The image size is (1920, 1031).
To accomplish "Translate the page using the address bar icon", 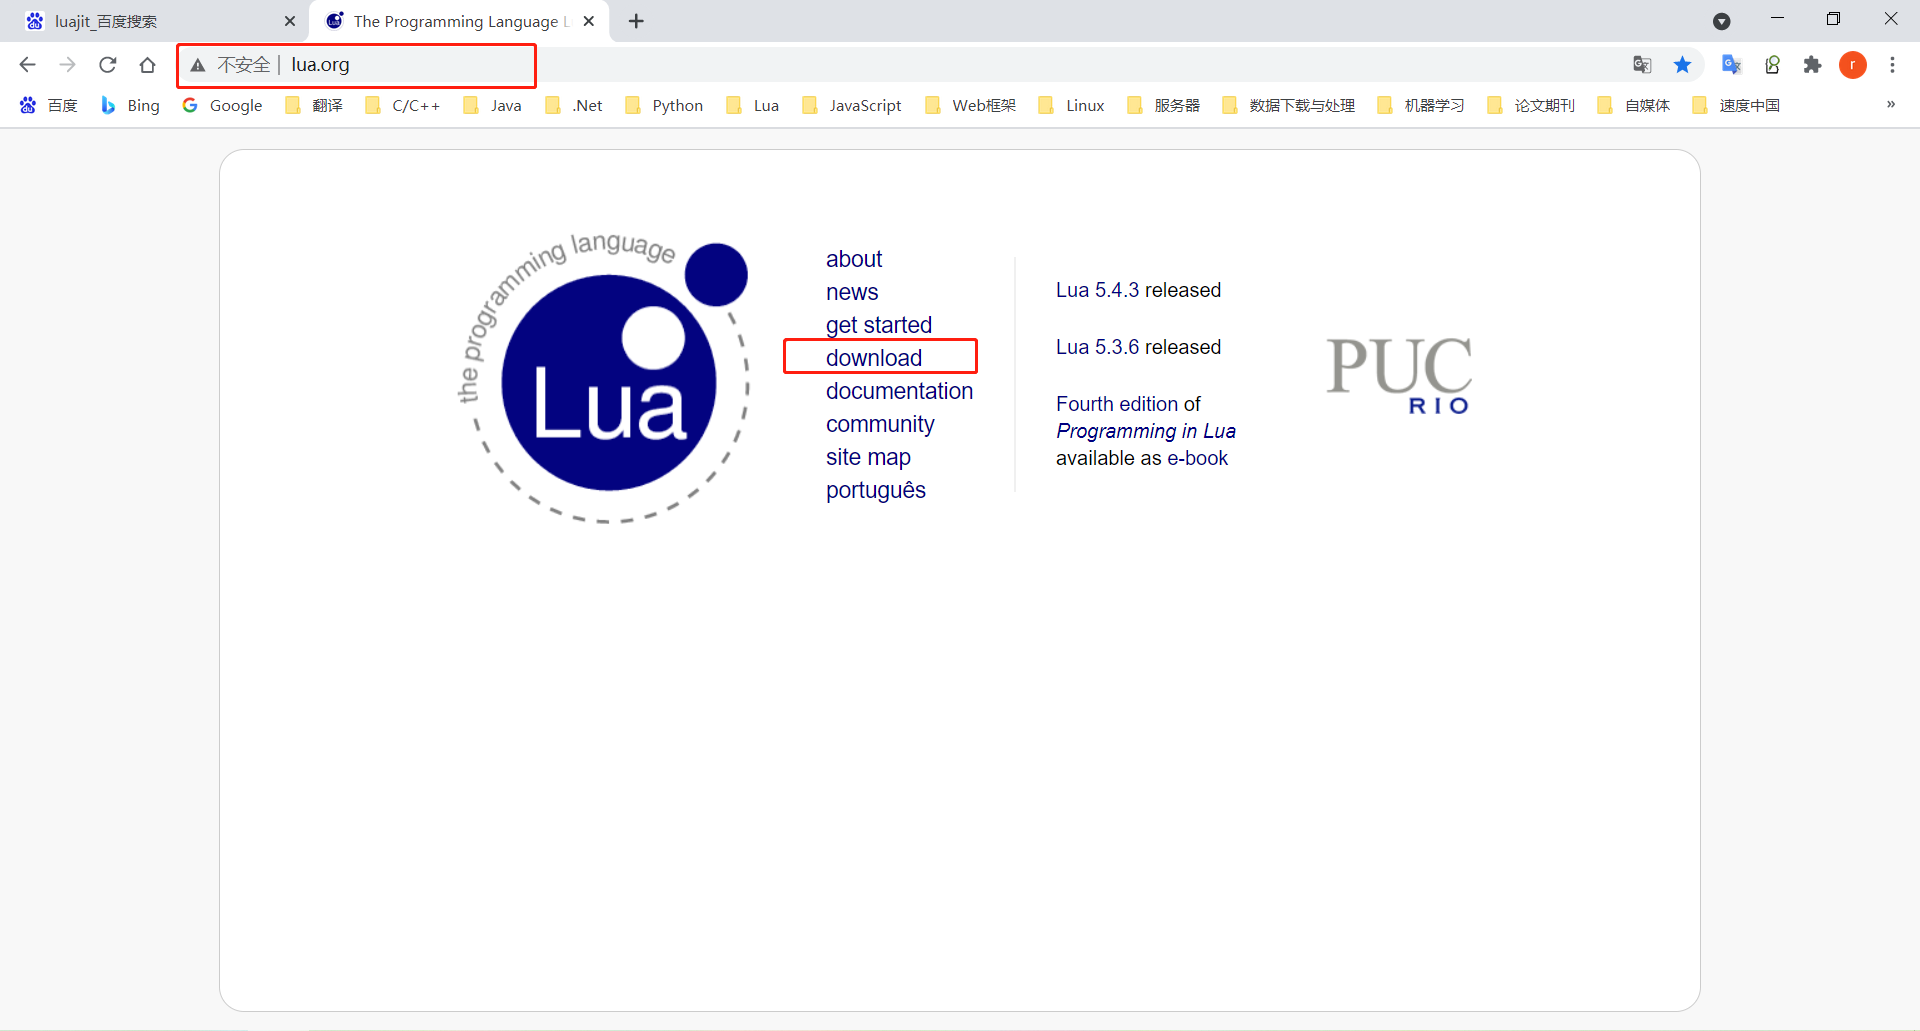I will pyautogui.click(x=1642, y=64).
